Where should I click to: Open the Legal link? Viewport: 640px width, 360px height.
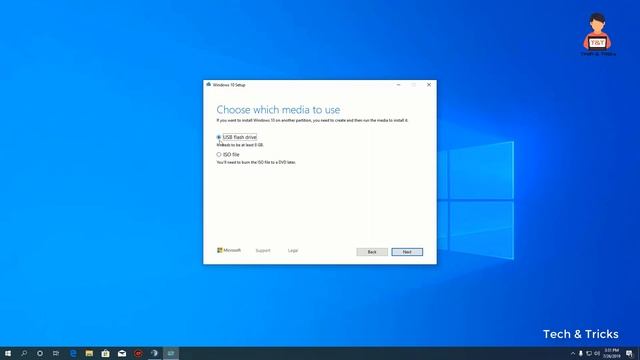pos(293,251)
